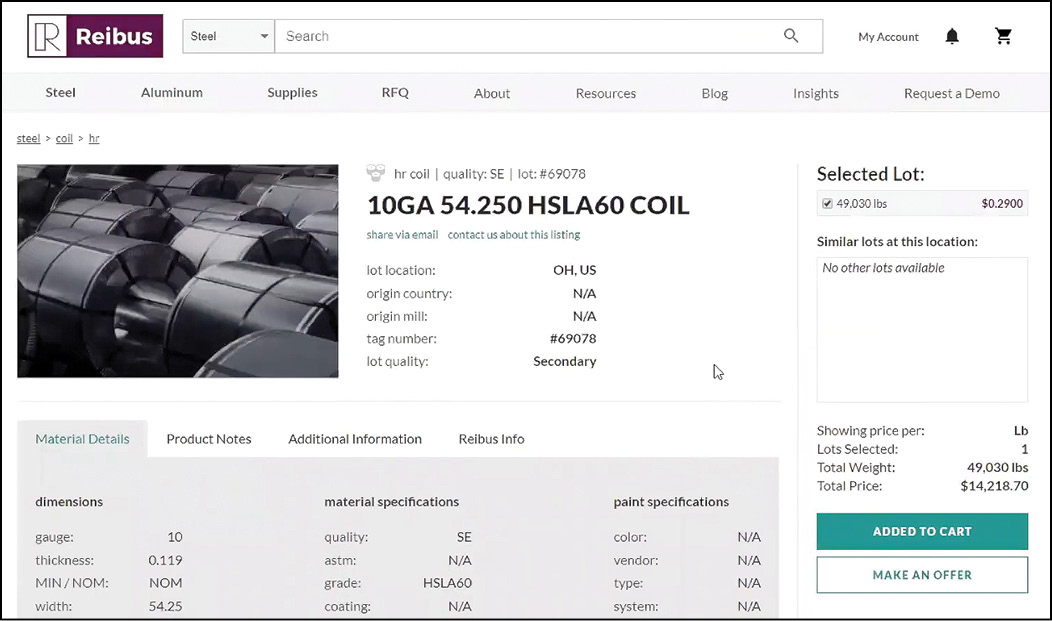1052x621 pixels.
Task: Open the Aluminum navigation menu
Action: pyautogui.click(x=172, y=93)
